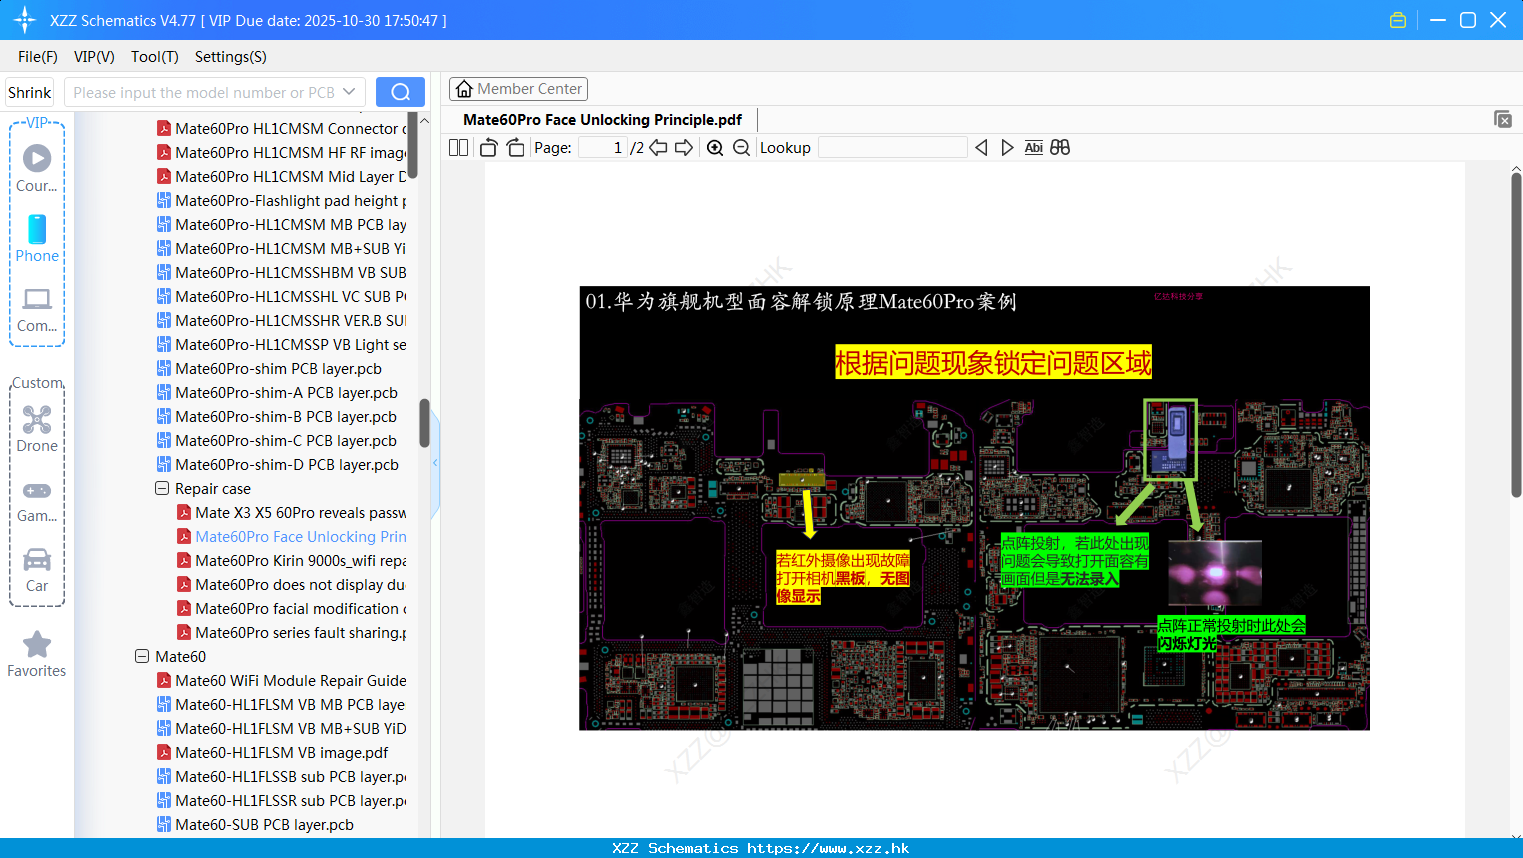Viewport: 1523px width, 858px height.
Task: Open the Member Center home button
Action: click(518, 89)
